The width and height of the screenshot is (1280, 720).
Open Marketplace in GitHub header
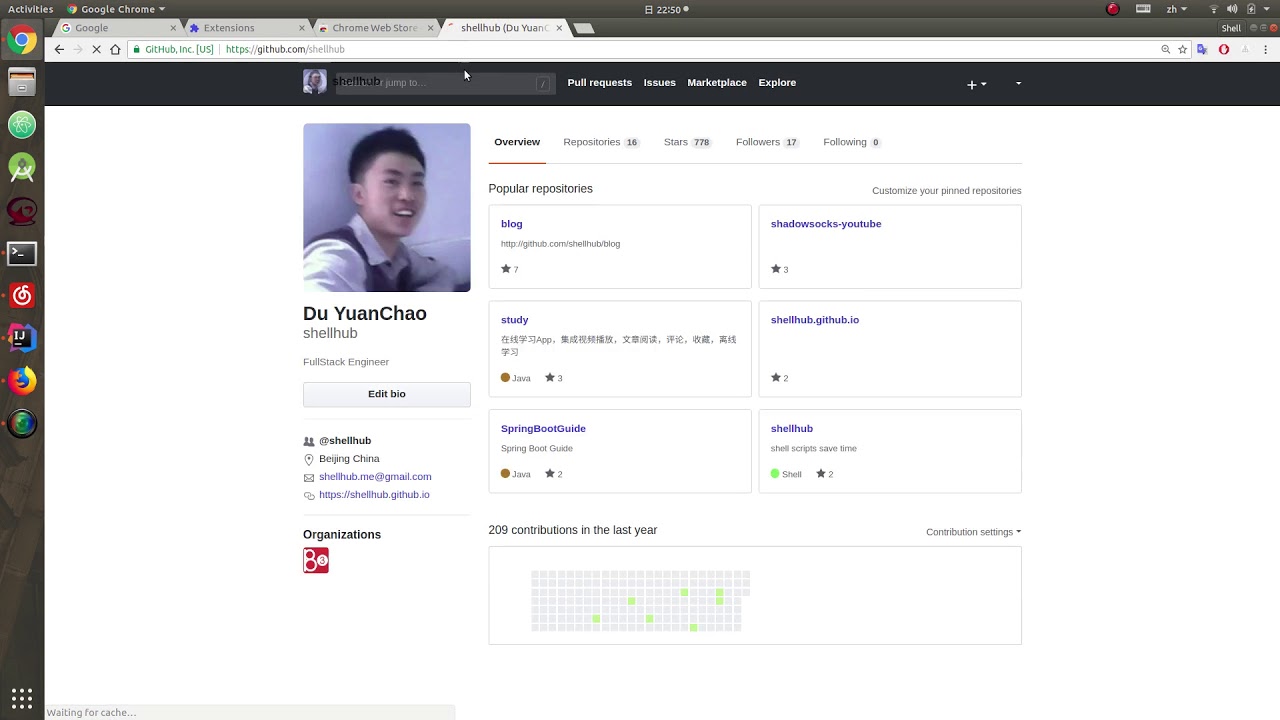click(x=717, y=83)
